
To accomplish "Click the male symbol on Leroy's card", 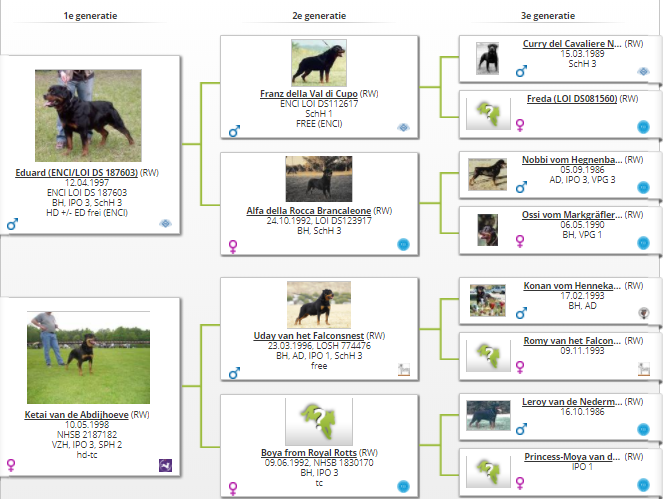I will point(520,426).
